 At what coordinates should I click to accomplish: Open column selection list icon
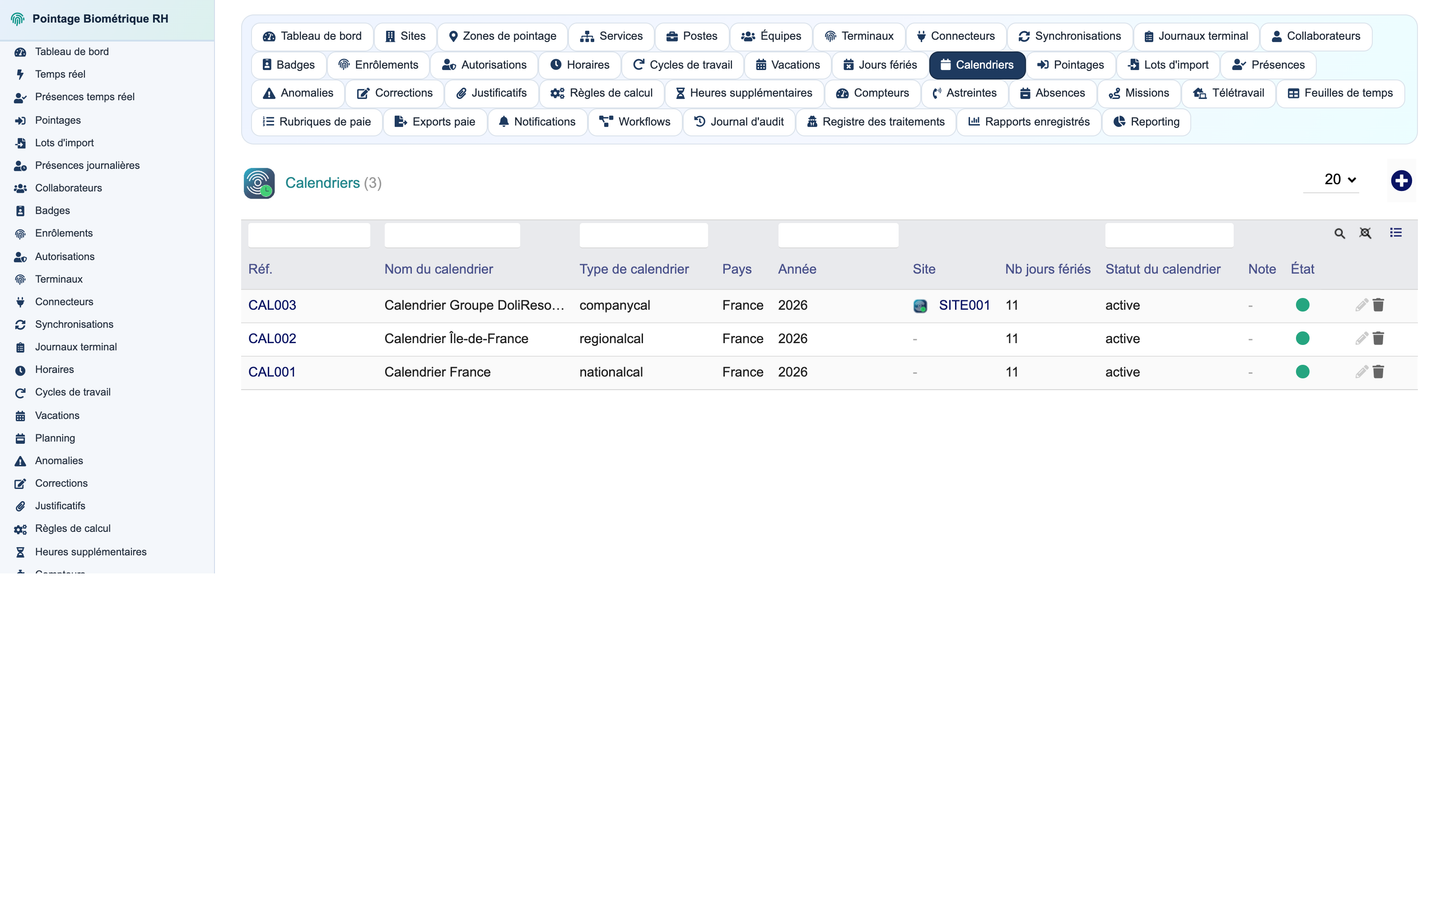click(1396, 233)
